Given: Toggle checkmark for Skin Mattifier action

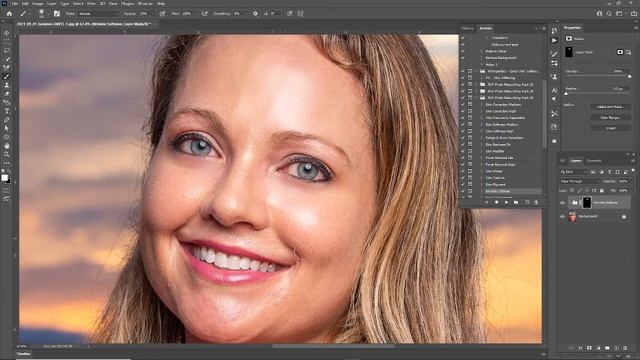Looking at the screenshot, I should [x=463, y=151].
